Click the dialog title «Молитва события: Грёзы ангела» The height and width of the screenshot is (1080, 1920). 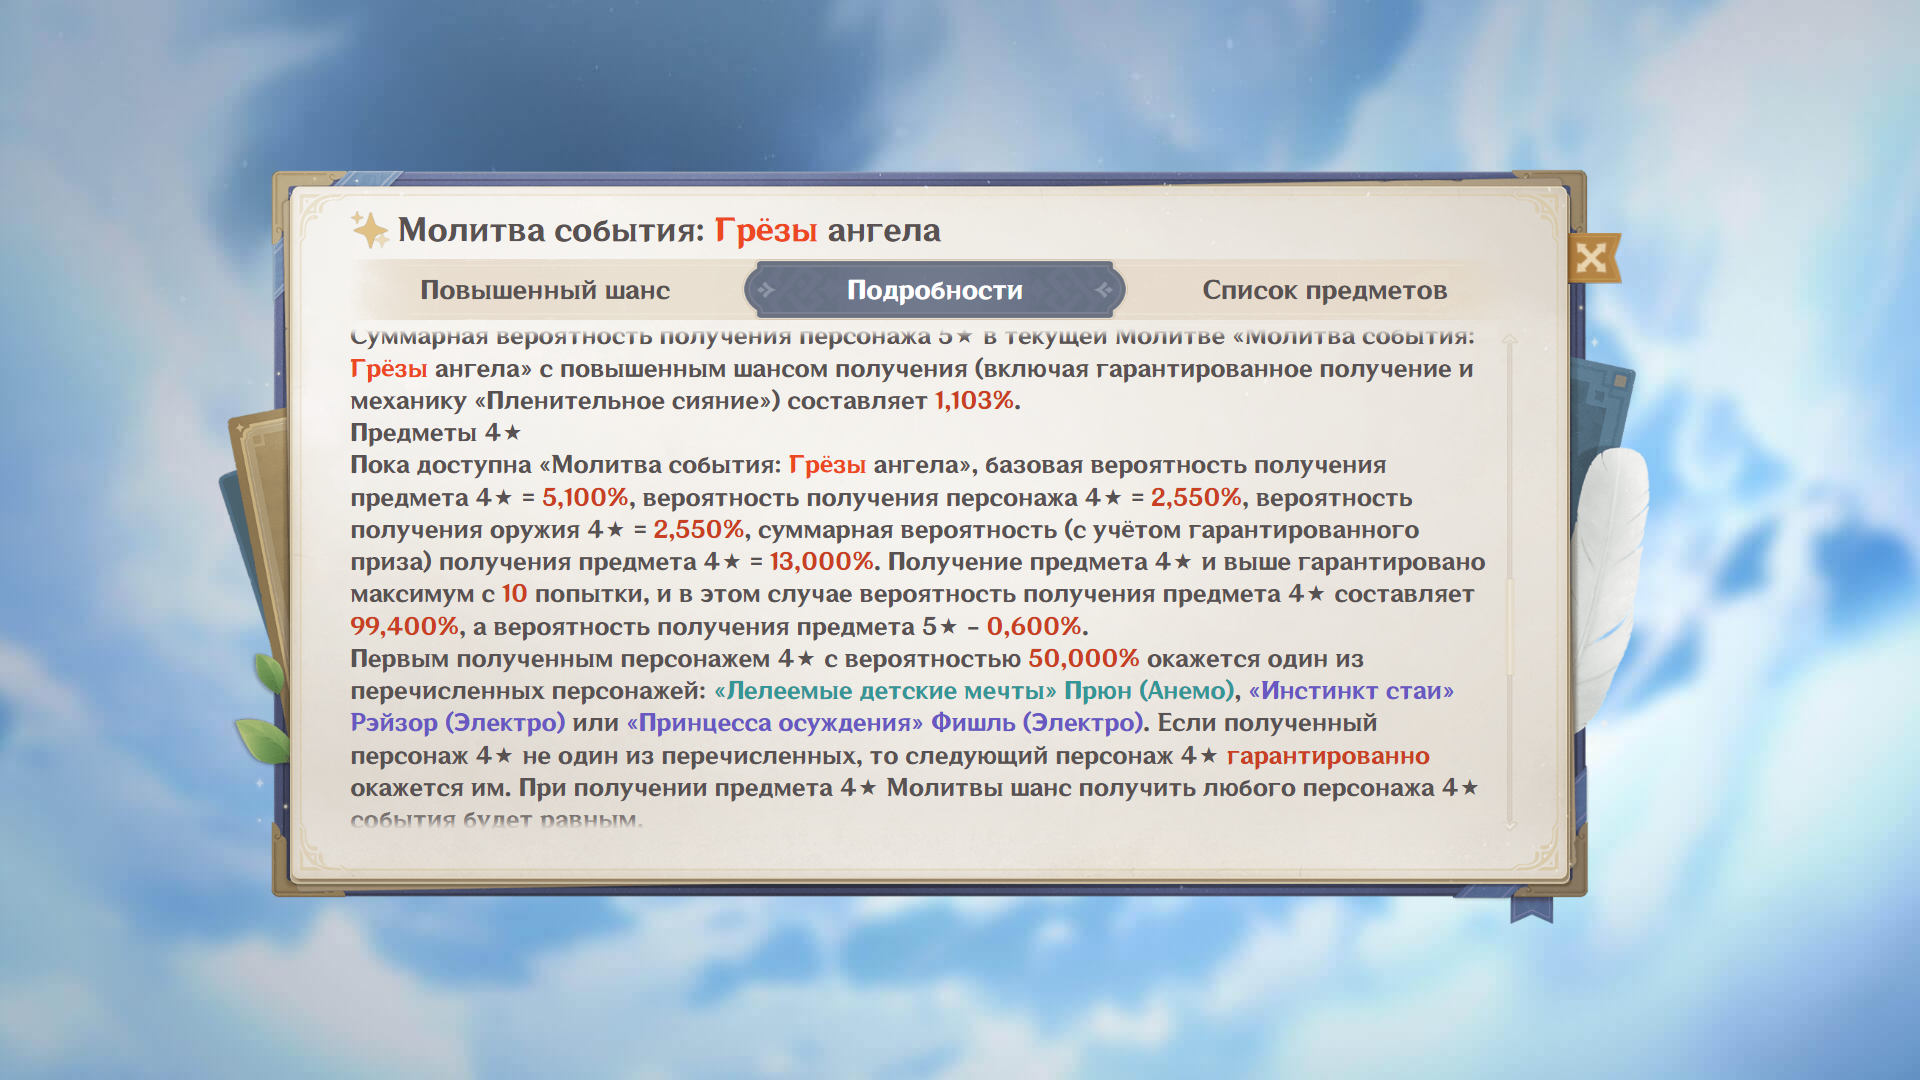point(669,230)
